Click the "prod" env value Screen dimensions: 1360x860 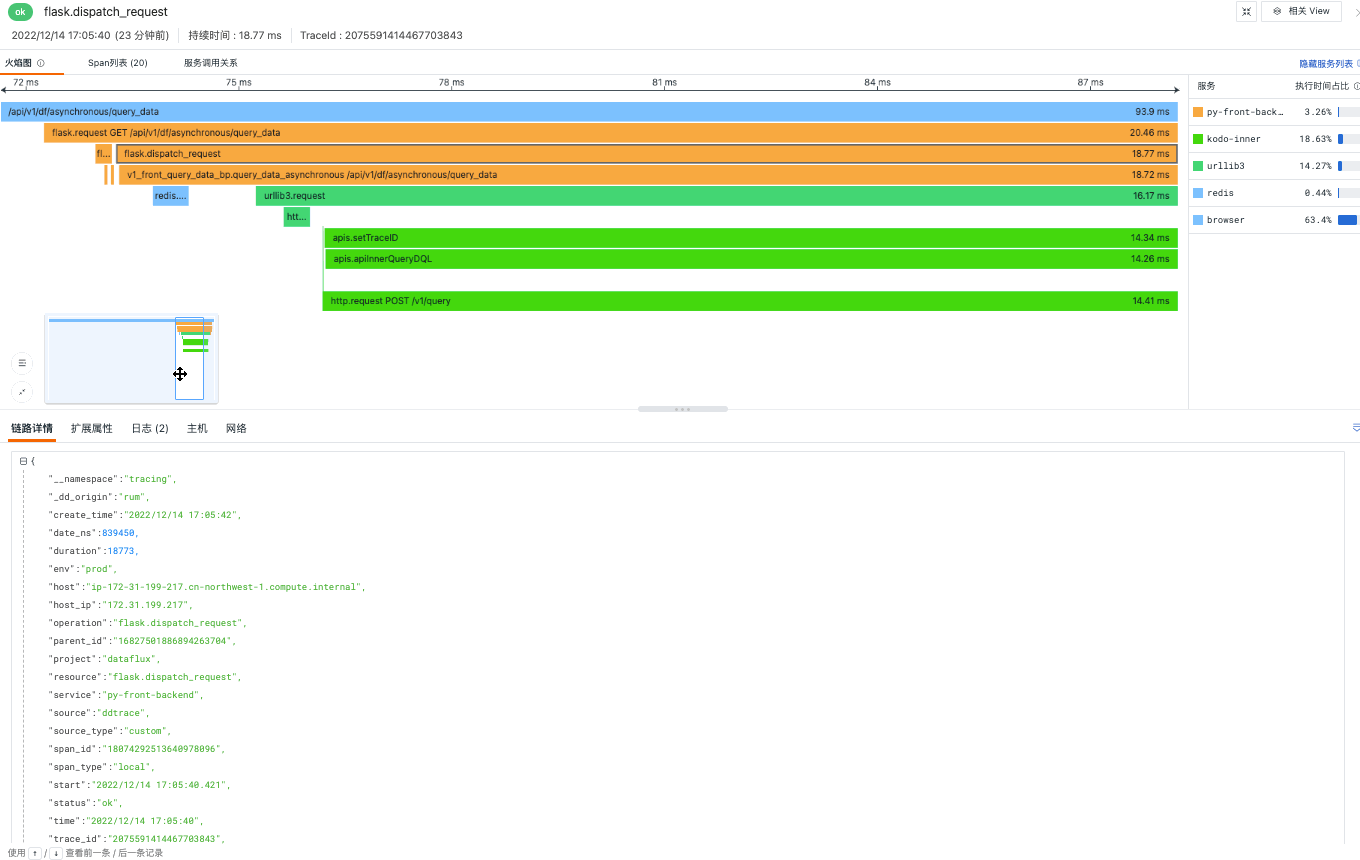tap(97, 569)
